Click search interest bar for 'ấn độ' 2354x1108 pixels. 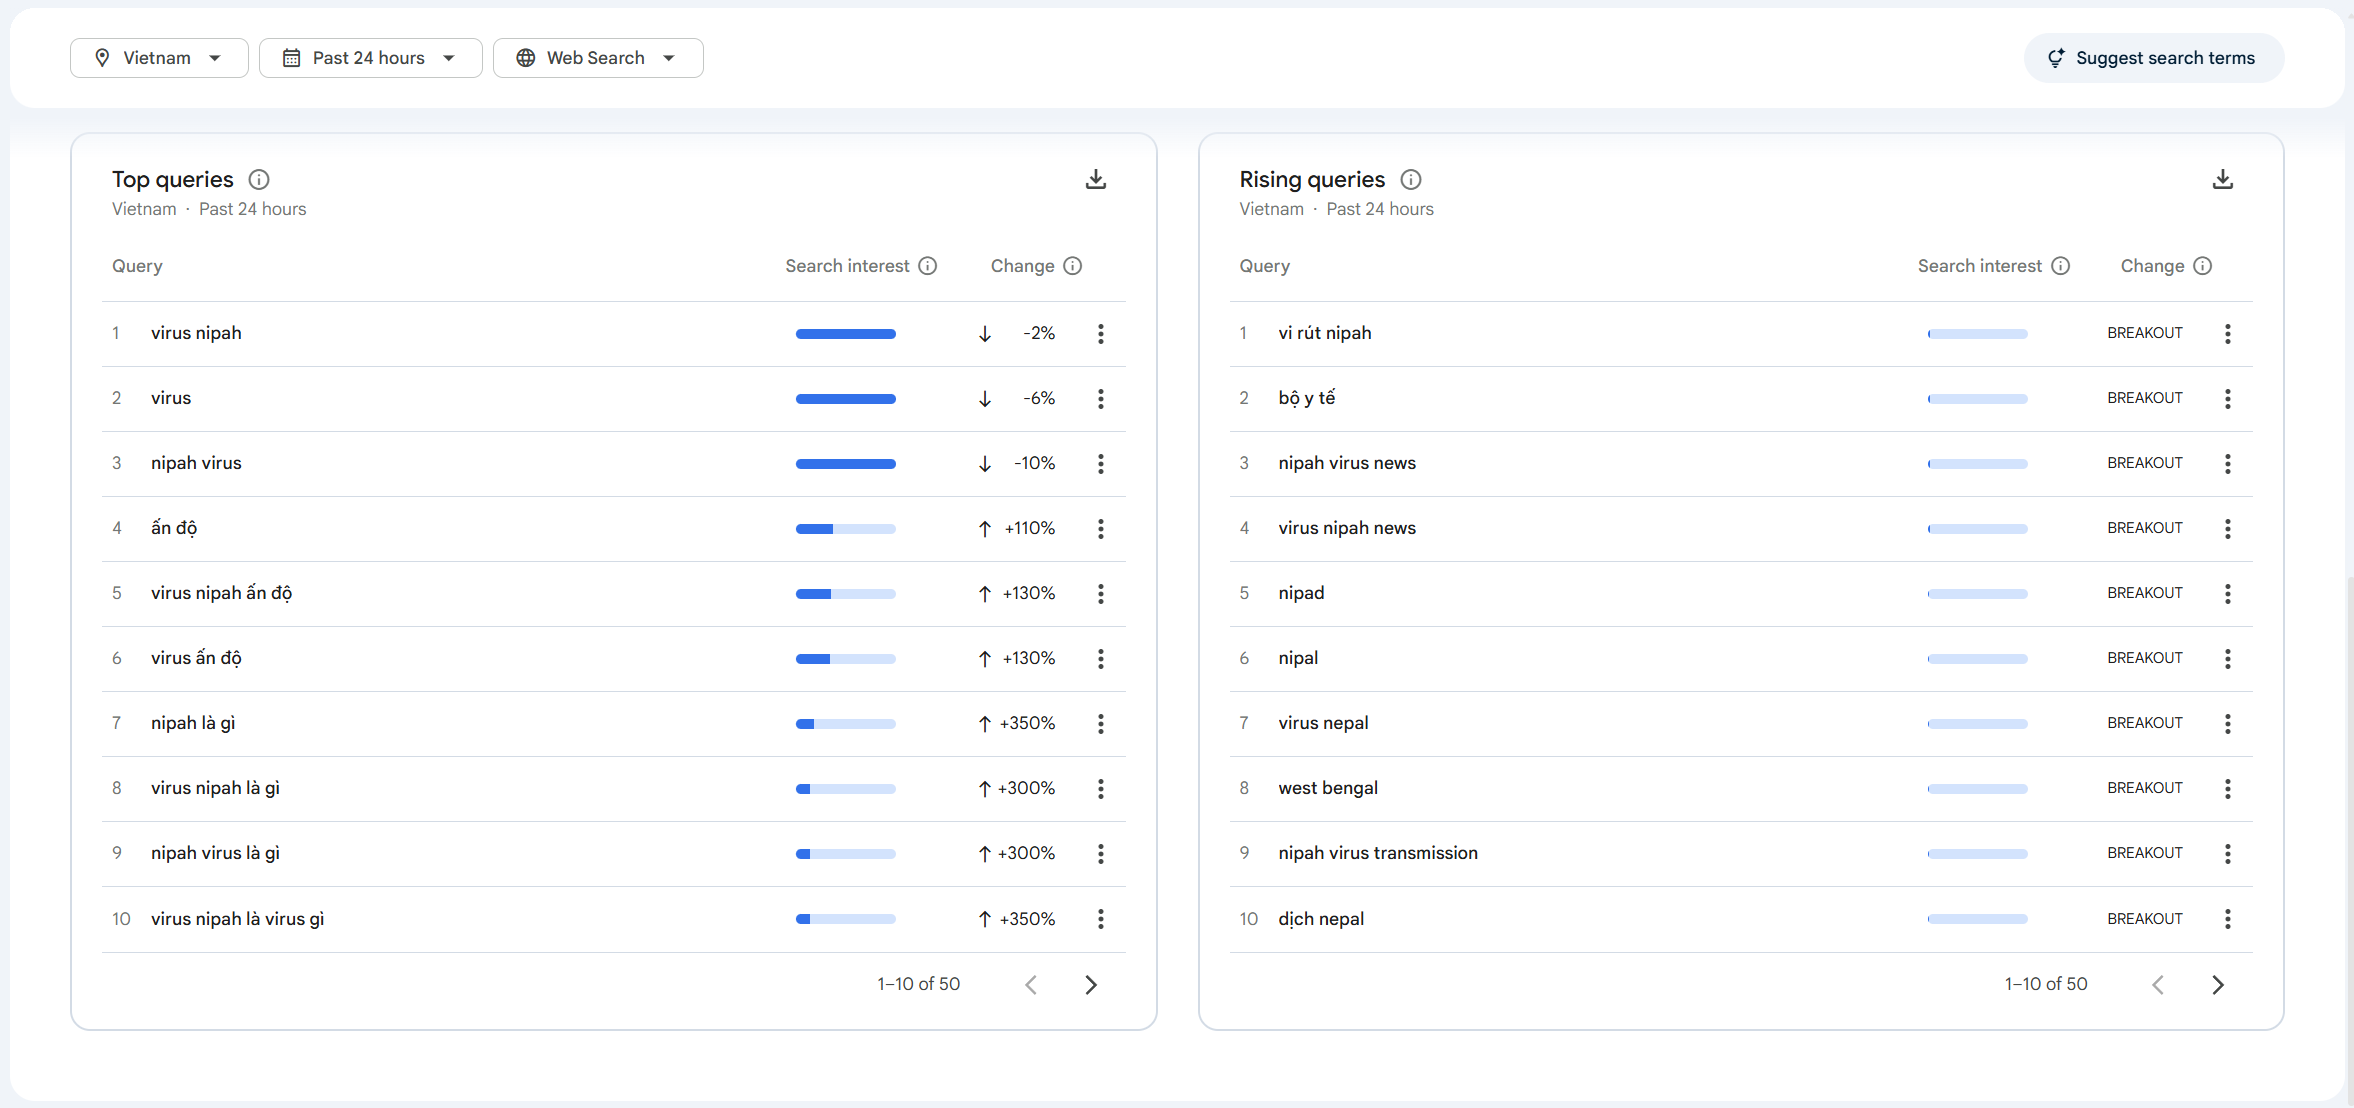click(x=845, y=529)
